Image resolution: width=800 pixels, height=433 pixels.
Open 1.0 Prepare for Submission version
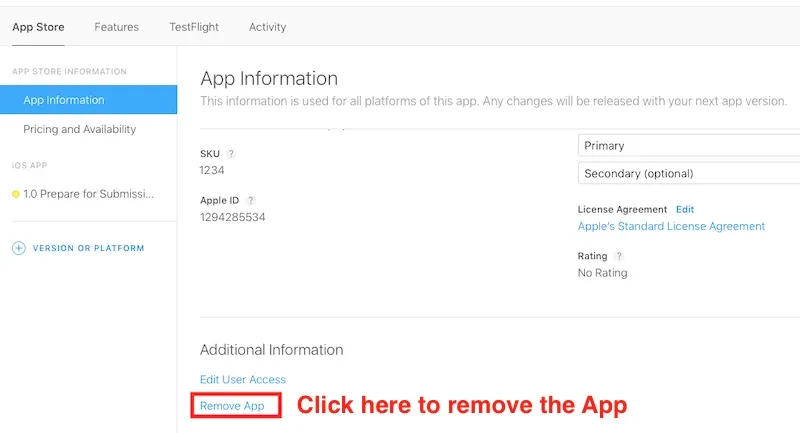pos(88,194)
